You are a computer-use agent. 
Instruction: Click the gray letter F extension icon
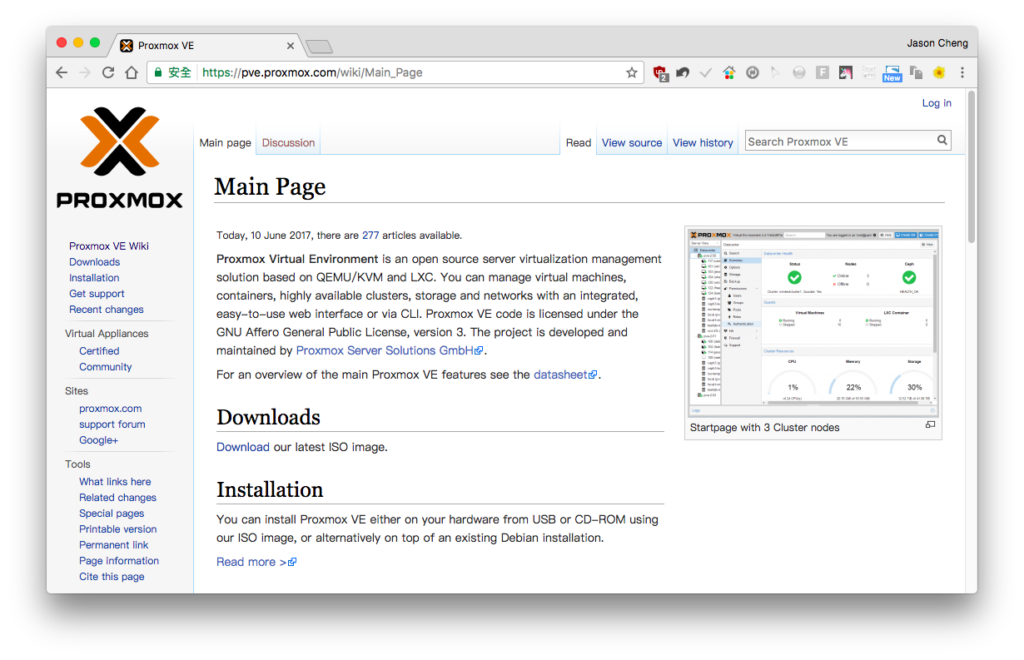point(822,72)
